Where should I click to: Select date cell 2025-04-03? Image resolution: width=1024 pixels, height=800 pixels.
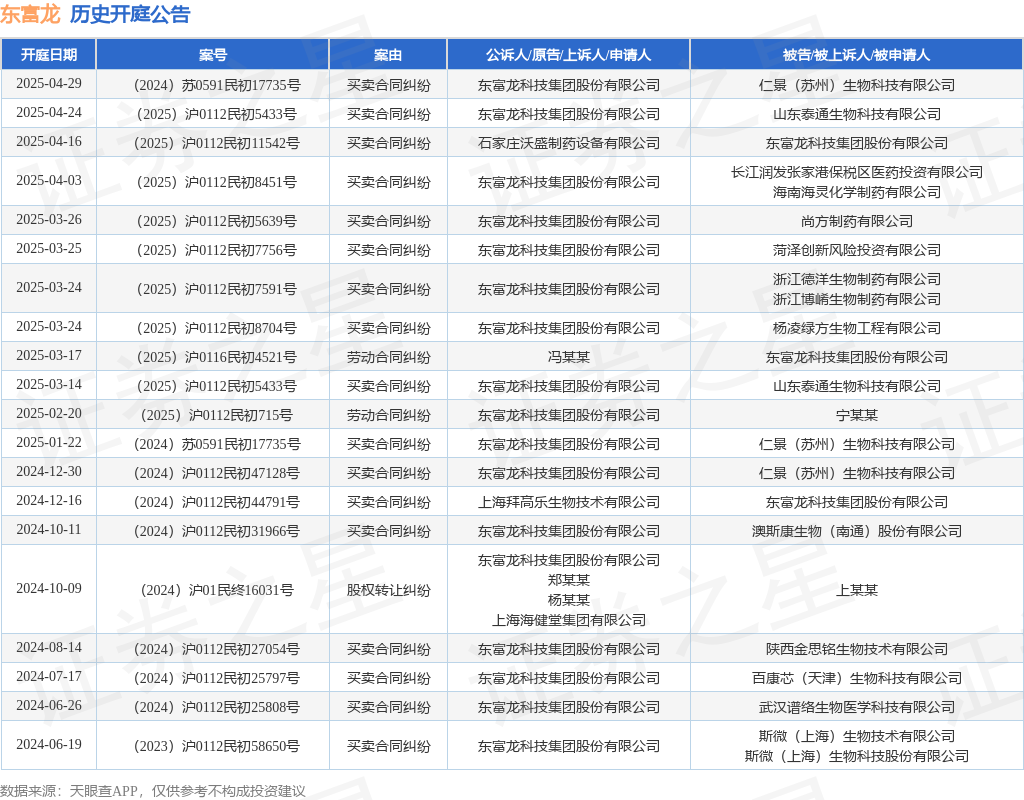coord(49,180)
